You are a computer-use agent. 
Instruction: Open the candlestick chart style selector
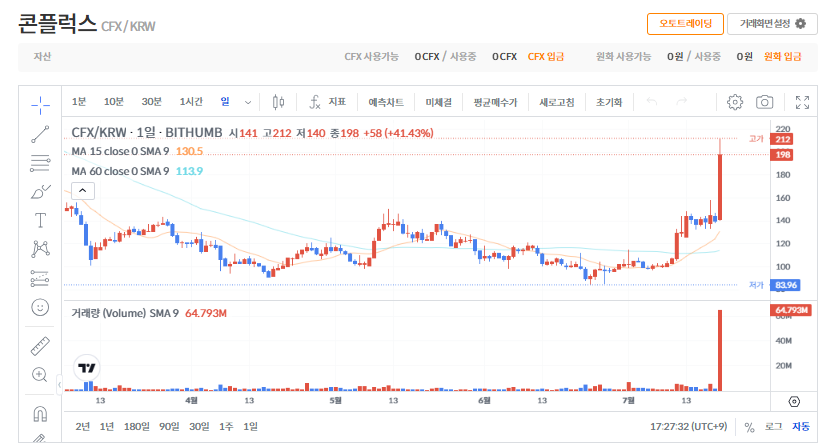279,102
